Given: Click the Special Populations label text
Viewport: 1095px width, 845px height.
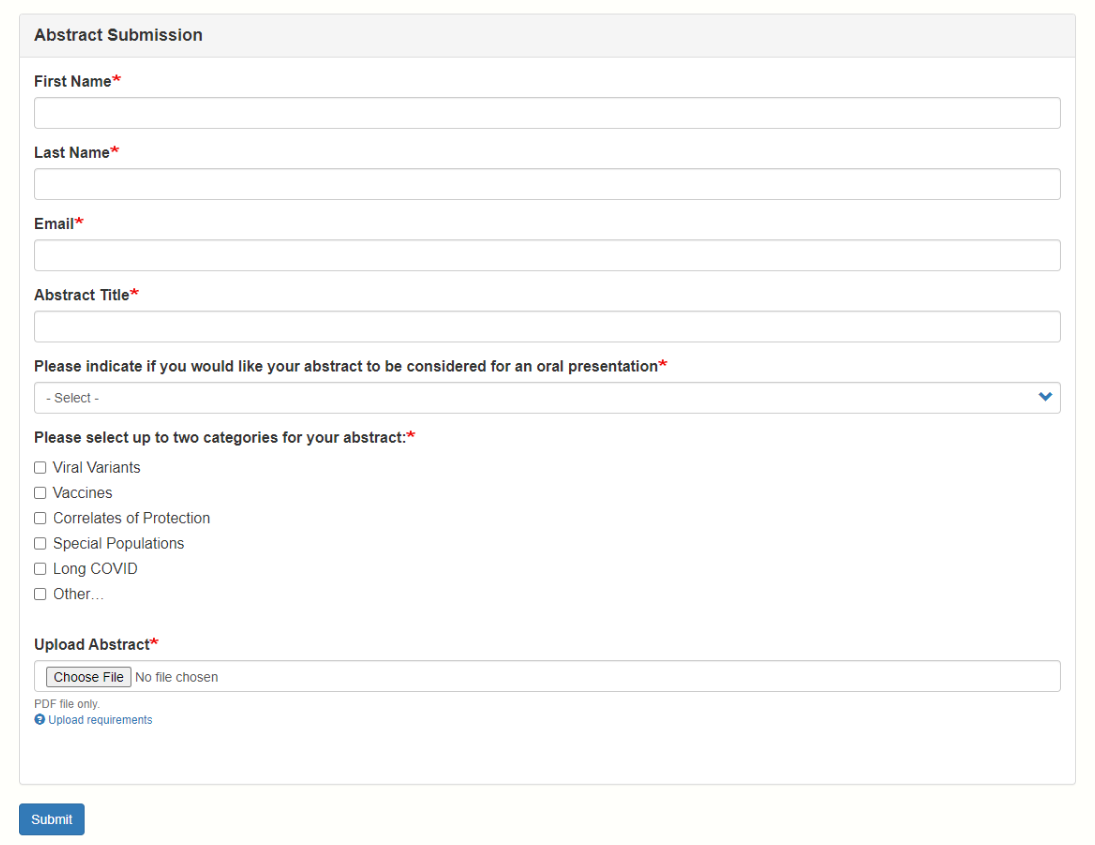Looking at the screenshot, I should point(118,544).
